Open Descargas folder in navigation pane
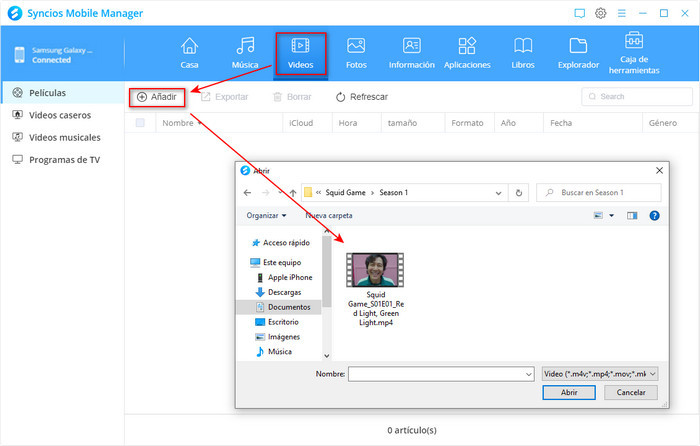The width and height of the screenshot is (700, 446). [x=279, y=292]
